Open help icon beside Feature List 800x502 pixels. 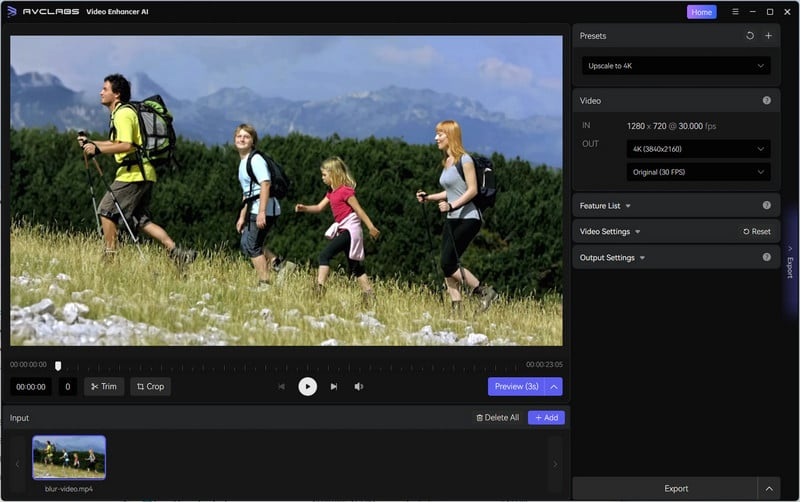click(767, 205)
